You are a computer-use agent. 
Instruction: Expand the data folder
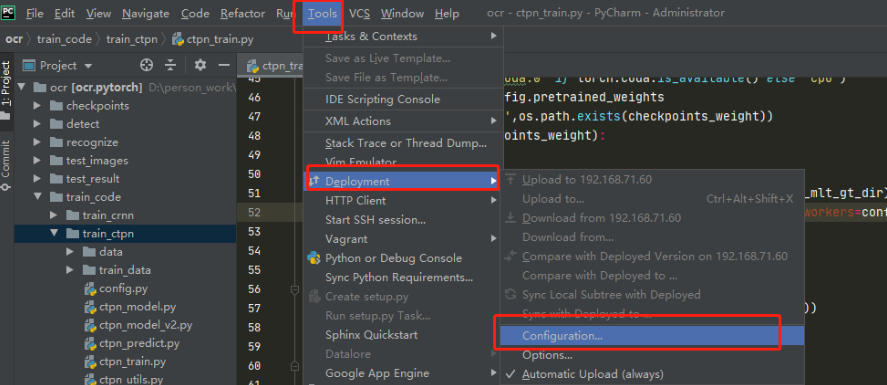coord(70,252)
